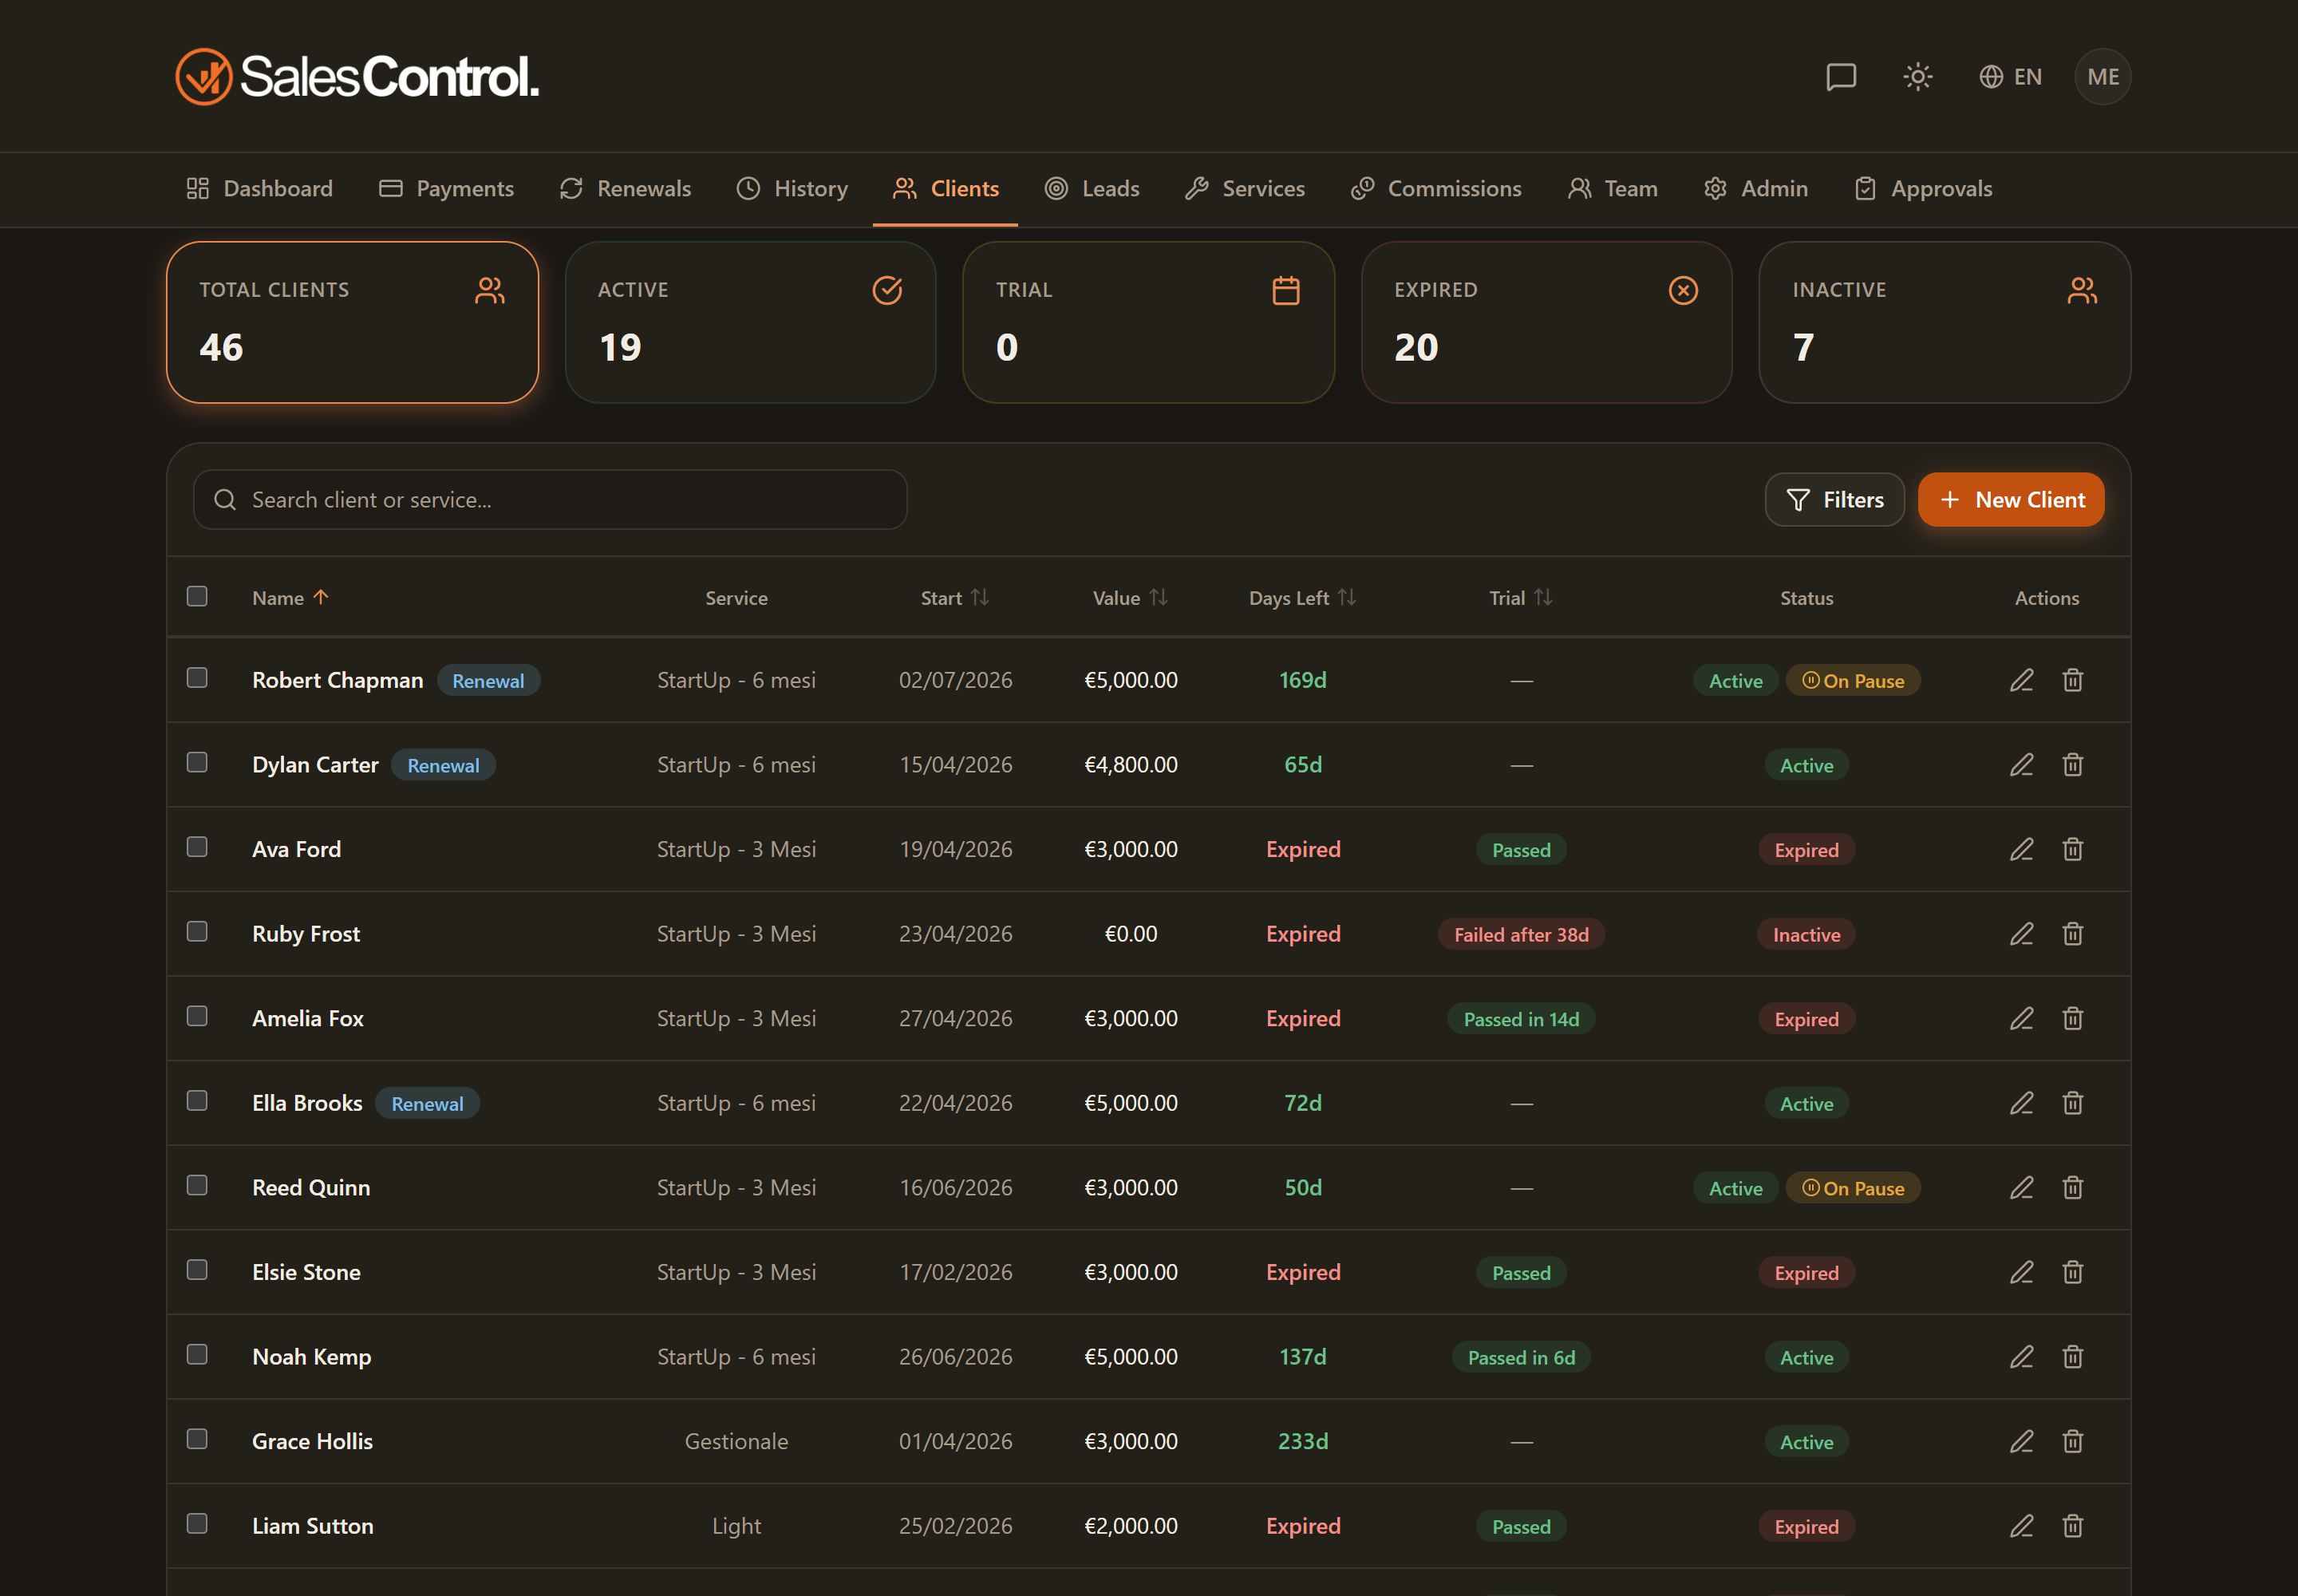Open the Commissions tab
2298x1596 pixels.
(x=1435, y=189)
